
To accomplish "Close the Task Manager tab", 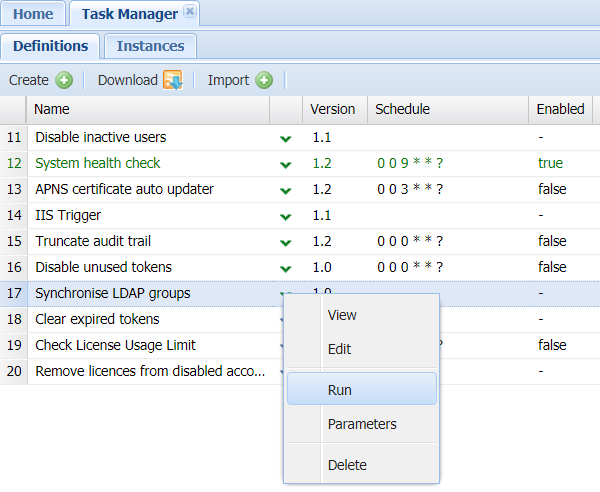I will point(190,13).
